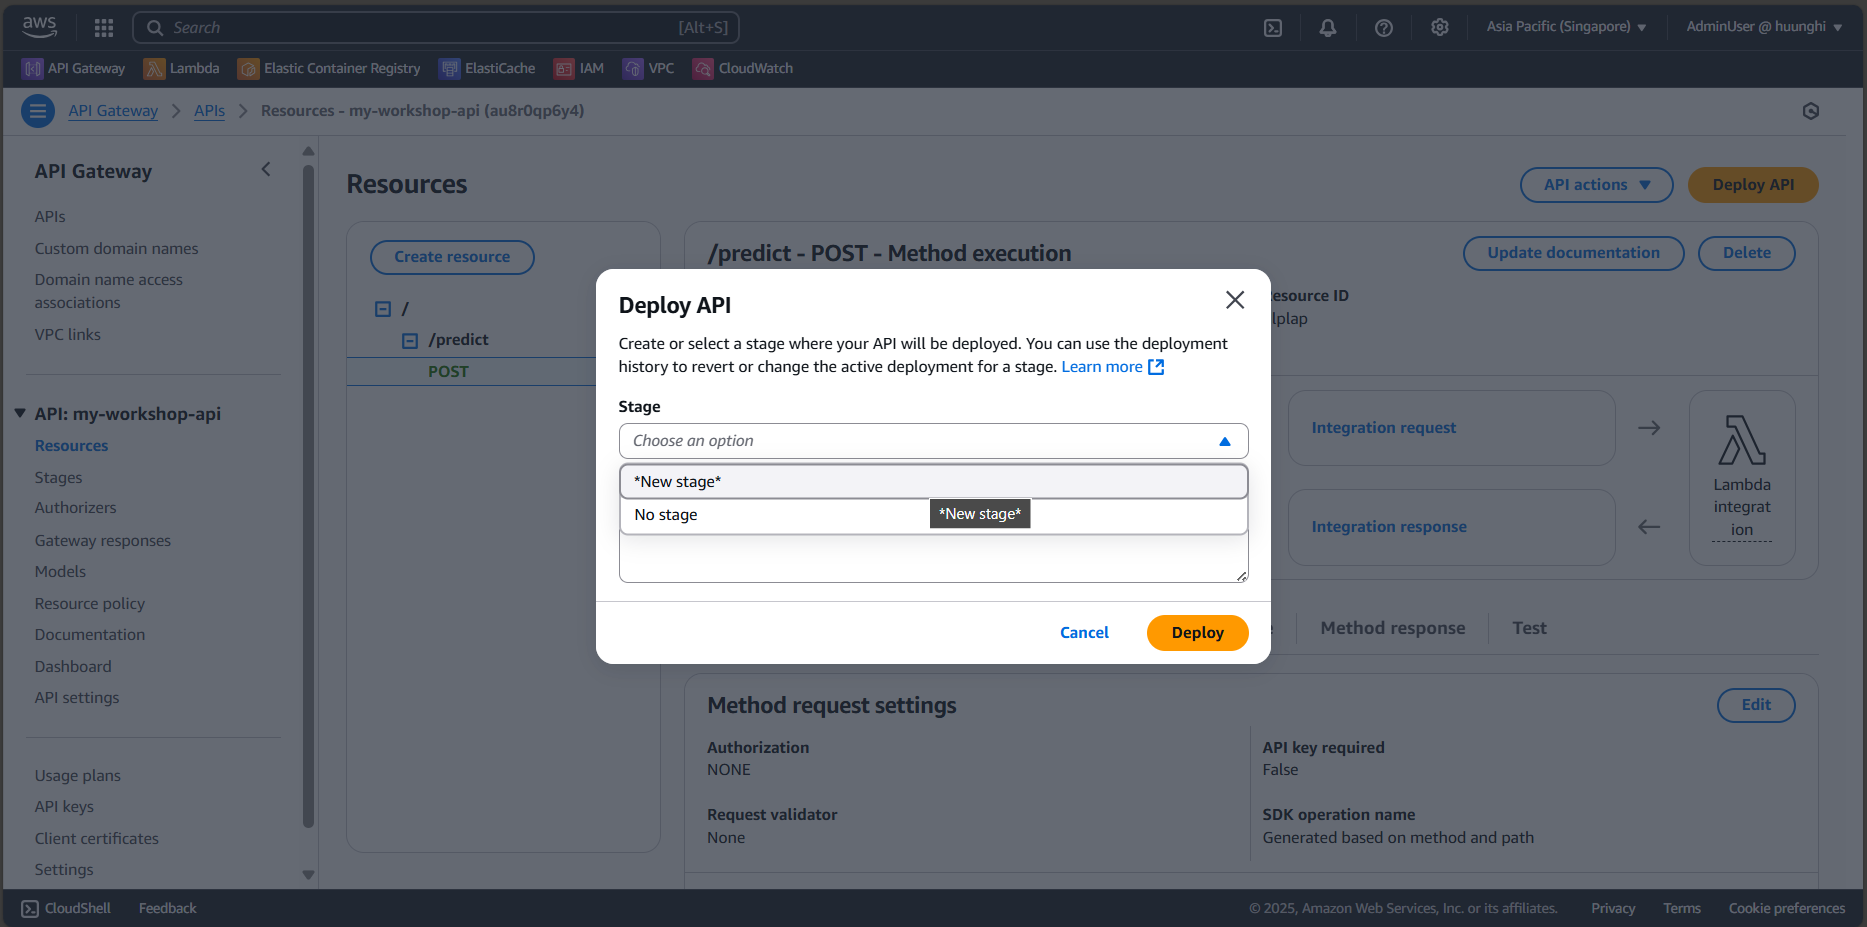Open the Learn more external link
The width and height of the screenshot is (1867, 927).
click(1113, 367)
